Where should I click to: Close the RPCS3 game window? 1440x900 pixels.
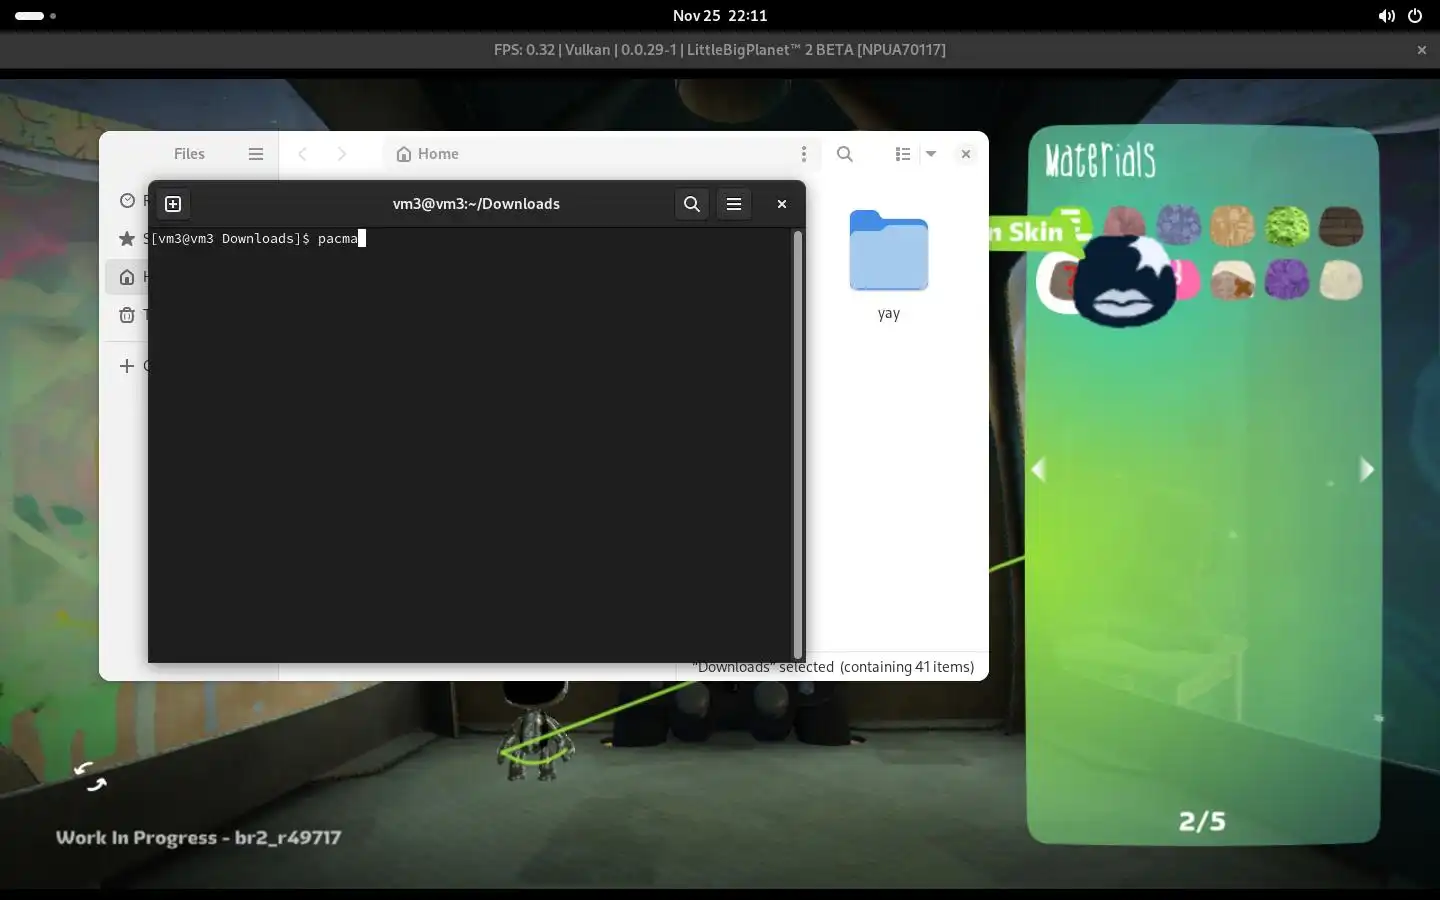[1422, 50]
